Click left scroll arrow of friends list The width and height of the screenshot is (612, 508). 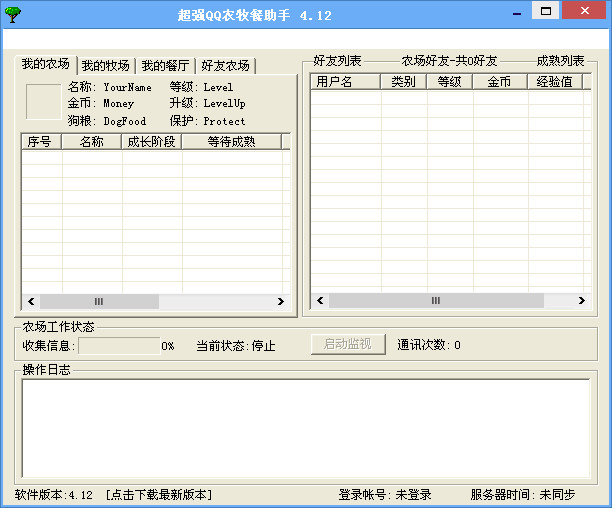pos(320,300)
